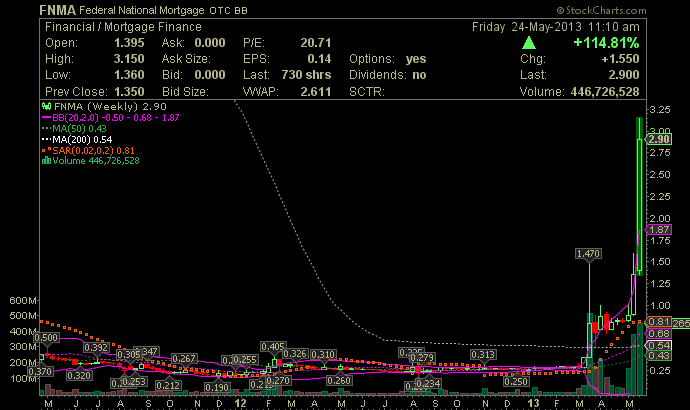Select the Last price 2.900 value

click(624, 75)
